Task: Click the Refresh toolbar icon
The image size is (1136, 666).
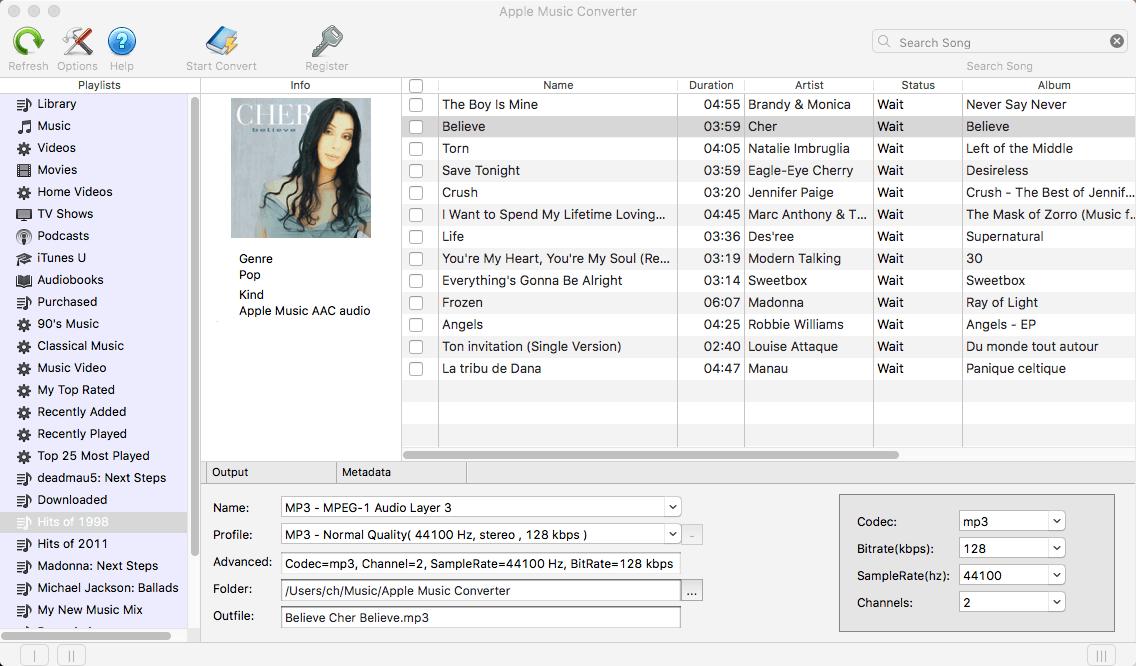Action: pyautogui.click(x=28, y=42)
